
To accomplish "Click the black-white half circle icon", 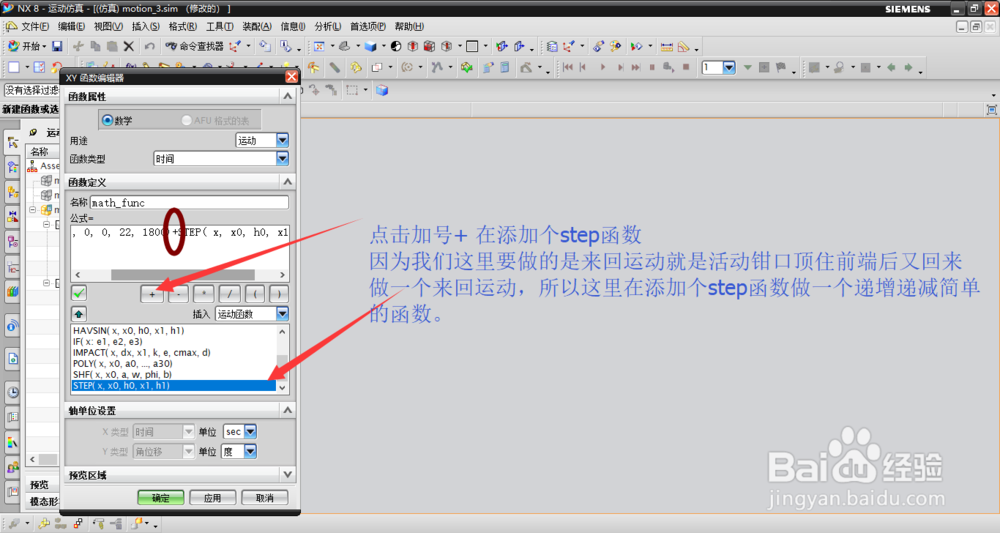I will [x=396, y=47].
